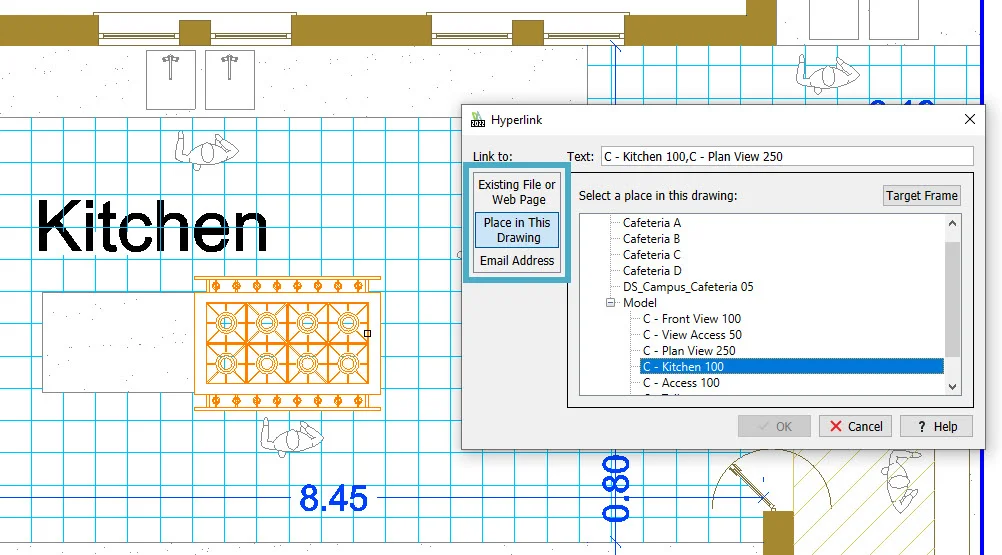Image resolution: width=1002 pixels, height=555 pixels.
Task: Select the 8.45 dimension text
Action: (x=333, y=498)
